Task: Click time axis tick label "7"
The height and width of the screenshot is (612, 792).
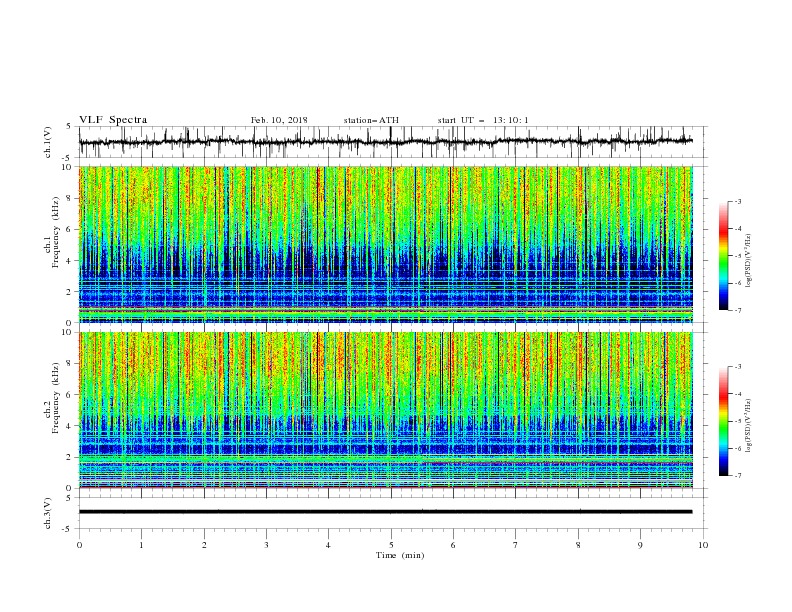Action: [516, 545]
